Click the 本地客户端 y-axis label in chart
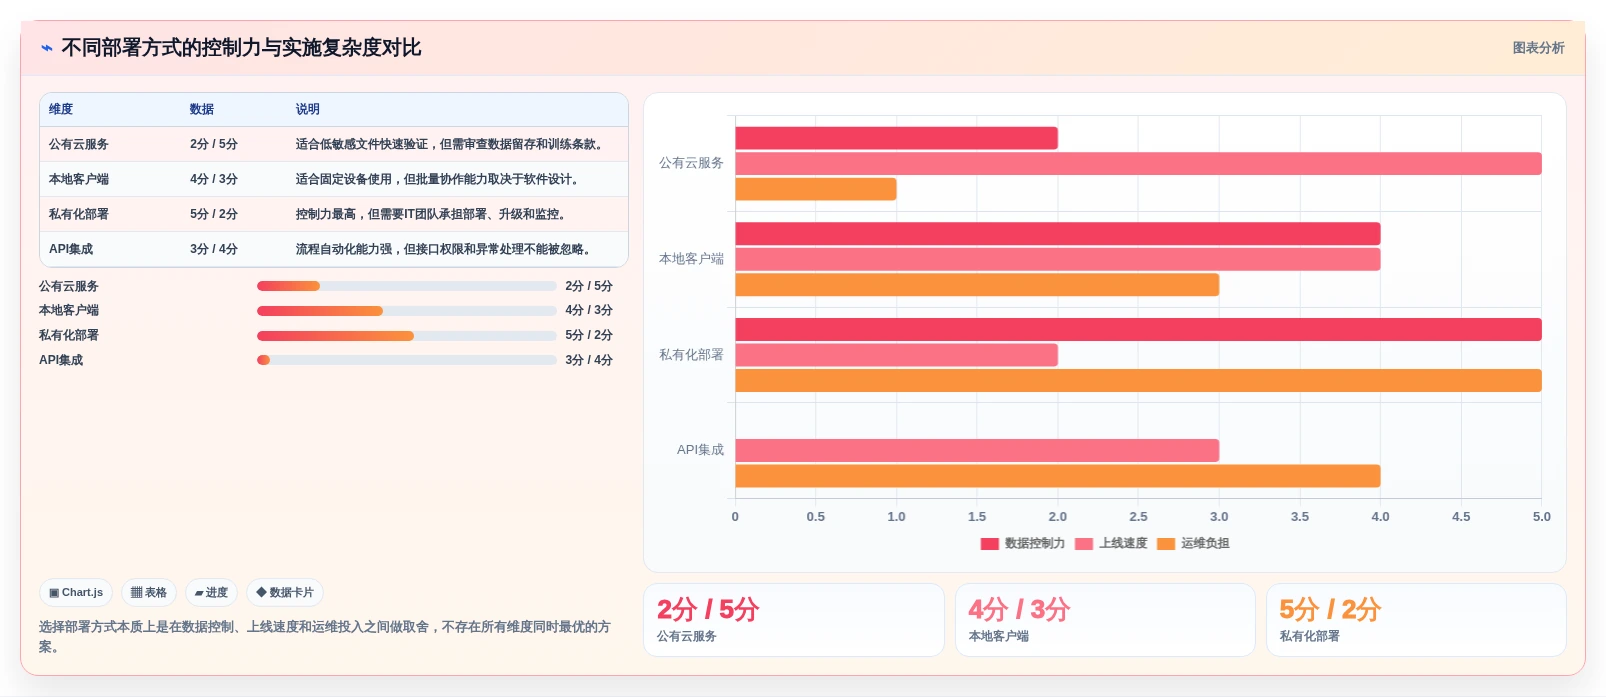This screenshot has height=697, width=1606. [x=691, y=259]
